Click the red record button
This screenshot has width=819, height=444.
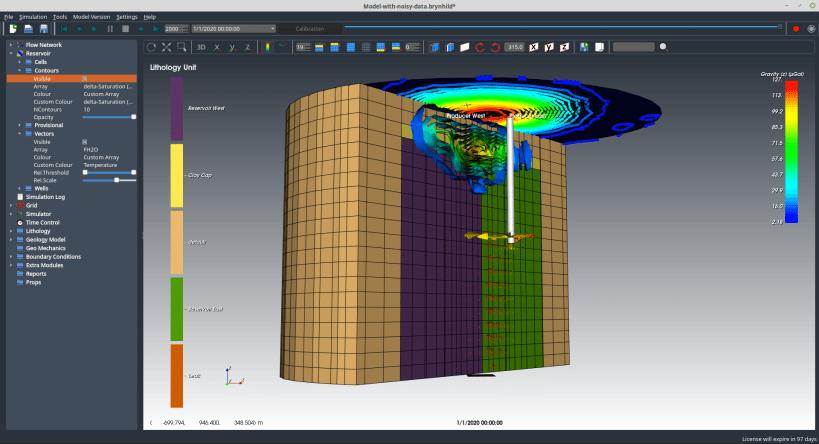coord(796,29)
